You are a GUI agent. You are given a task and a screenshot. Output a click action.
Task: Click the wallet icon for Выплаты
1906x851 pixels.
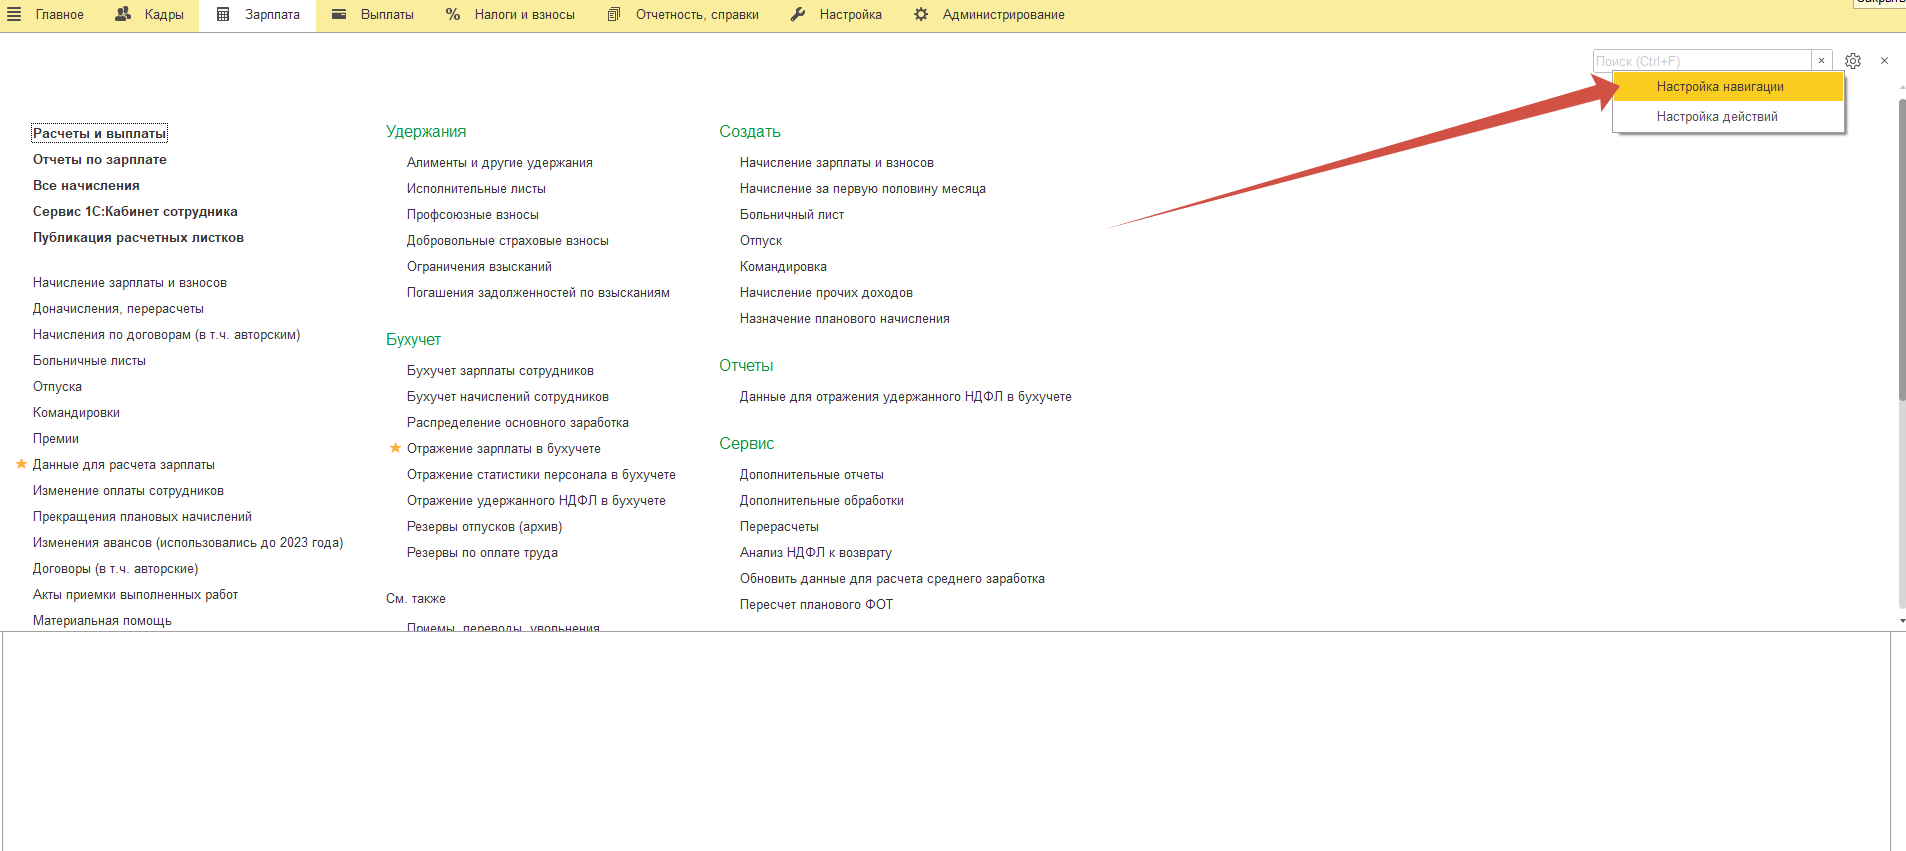coord(339,15)
